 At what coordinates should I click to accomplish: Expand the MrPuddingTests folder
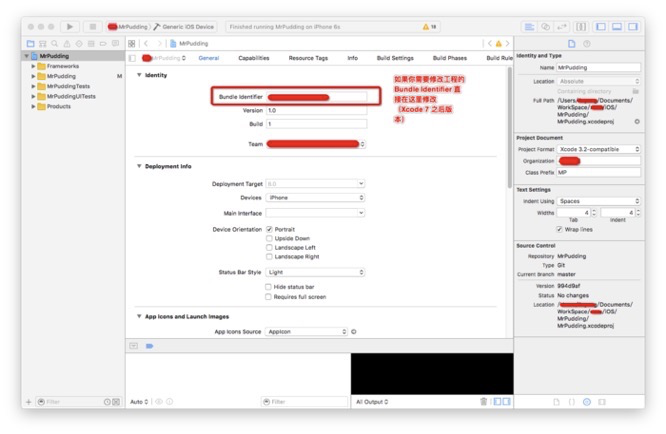(33, 86)
